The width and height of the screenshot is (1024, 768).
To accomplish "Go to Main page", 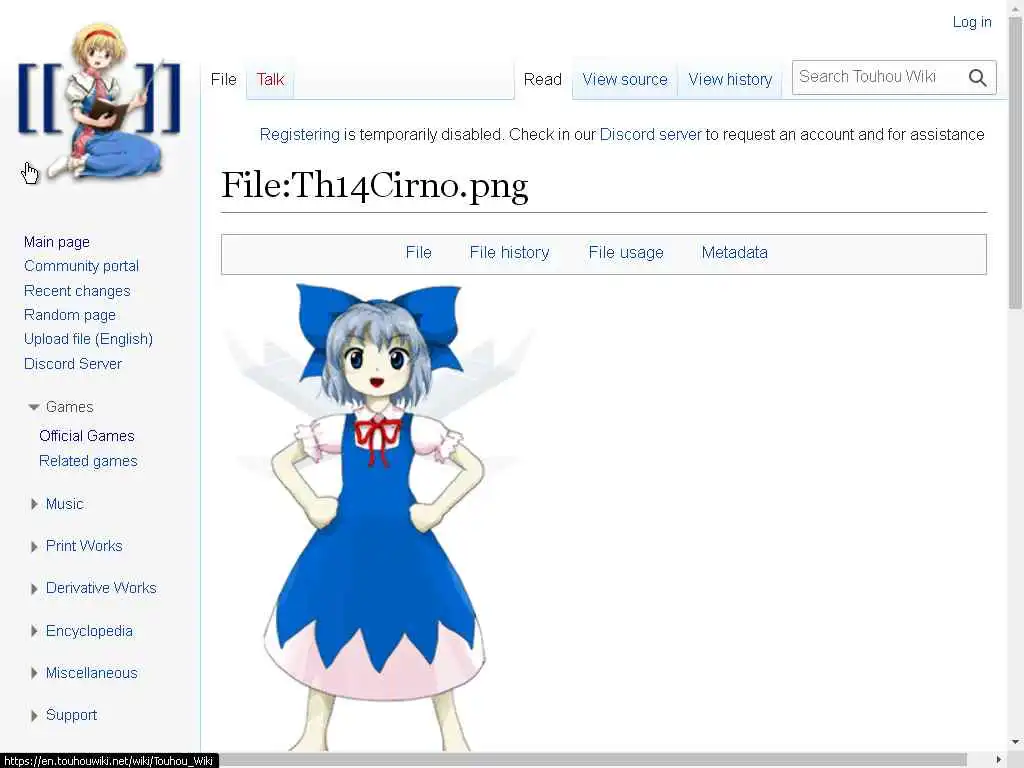I will point(57,242).
